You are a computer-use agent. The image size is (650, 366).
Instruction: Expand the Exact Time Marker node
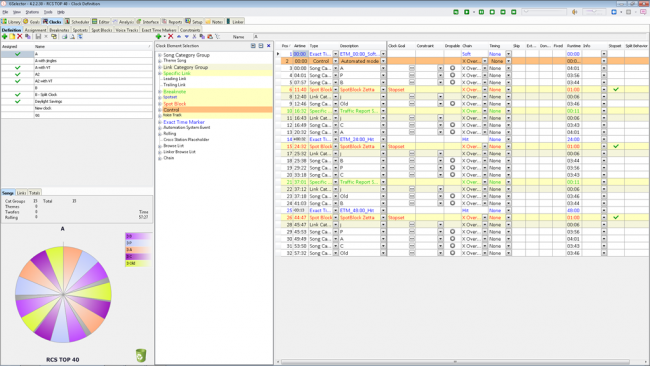tap(160, 122)
